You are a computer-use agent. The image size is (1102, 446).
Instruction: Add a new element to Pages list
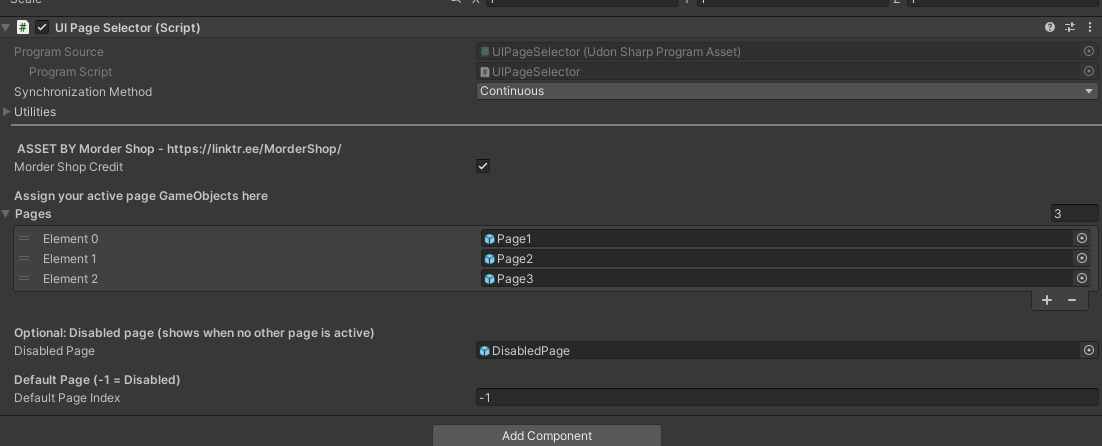[x=1047, y=300]
